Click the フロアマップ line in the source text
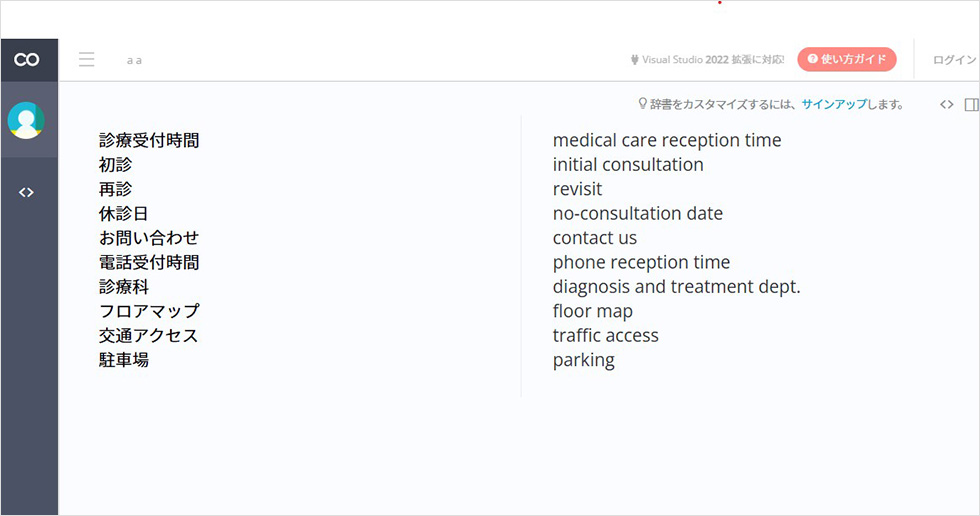The height and width of the screenshot is (516, 980). tap(149, 311)
